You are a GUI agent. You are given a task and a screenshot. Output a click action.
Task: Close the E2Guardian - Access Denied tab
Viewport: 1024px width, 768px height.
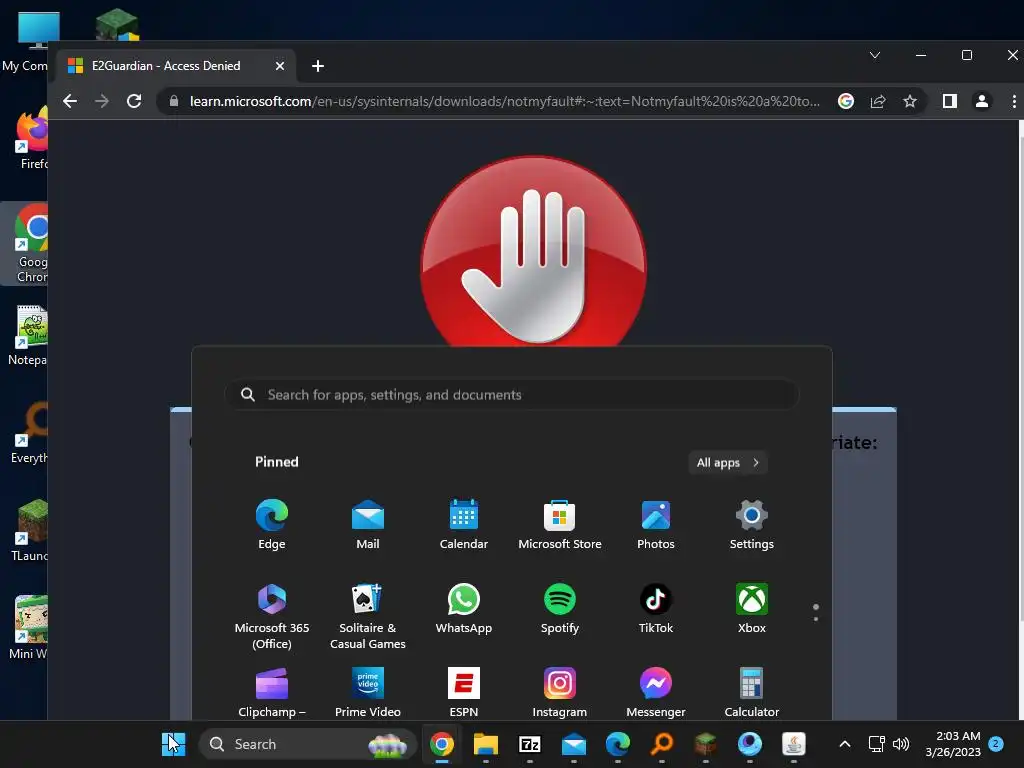(280, 66)
